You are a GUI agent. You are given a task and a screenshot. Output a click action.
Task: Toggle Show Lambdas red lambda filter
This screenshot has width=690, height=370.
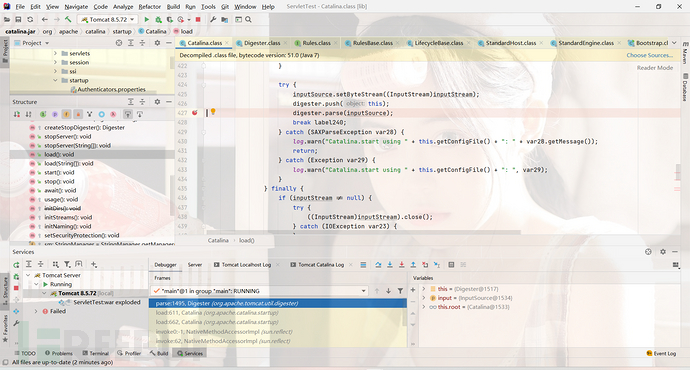[113, 114]
